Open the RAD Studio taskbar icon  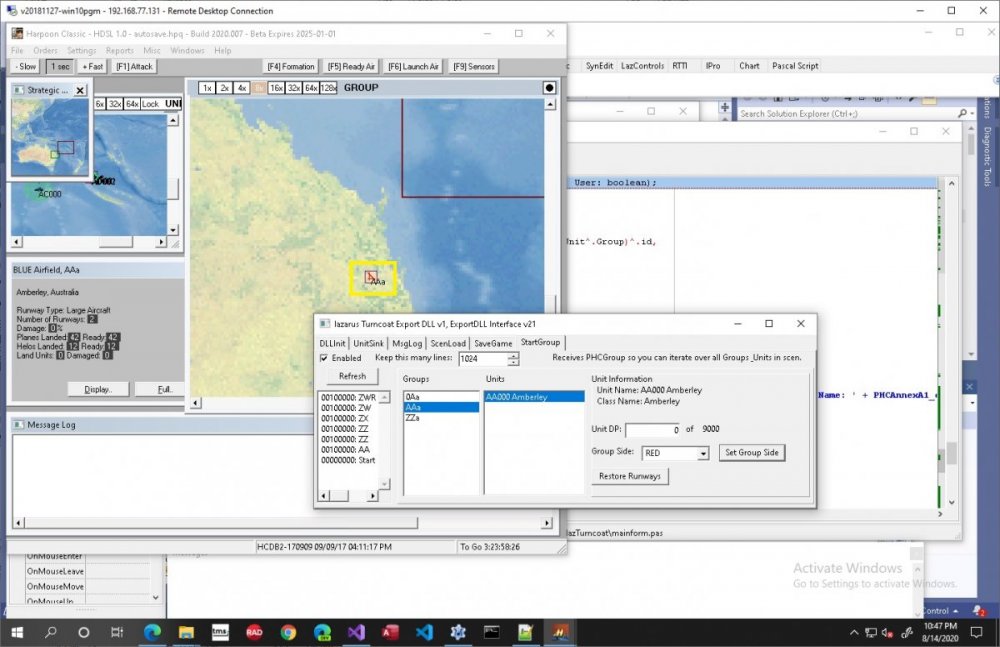click(254, 632)
